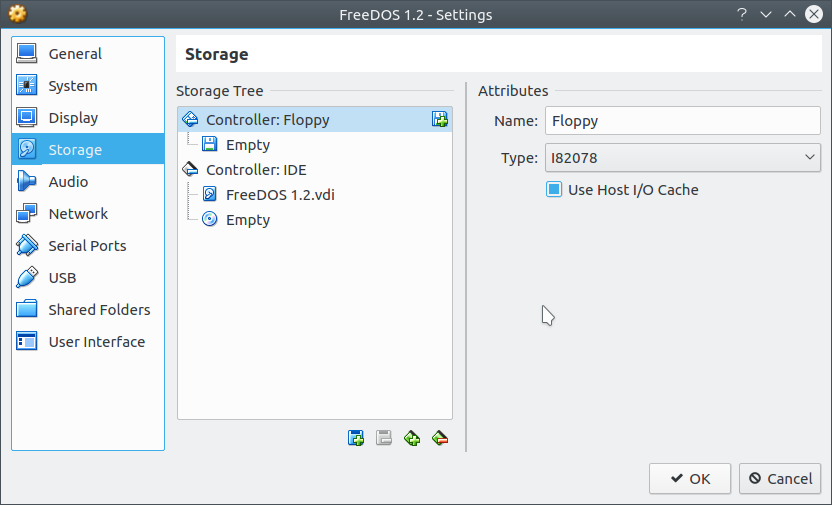Click the help question mark in title bar
The image size is (832, 505).
click(742, 14)
